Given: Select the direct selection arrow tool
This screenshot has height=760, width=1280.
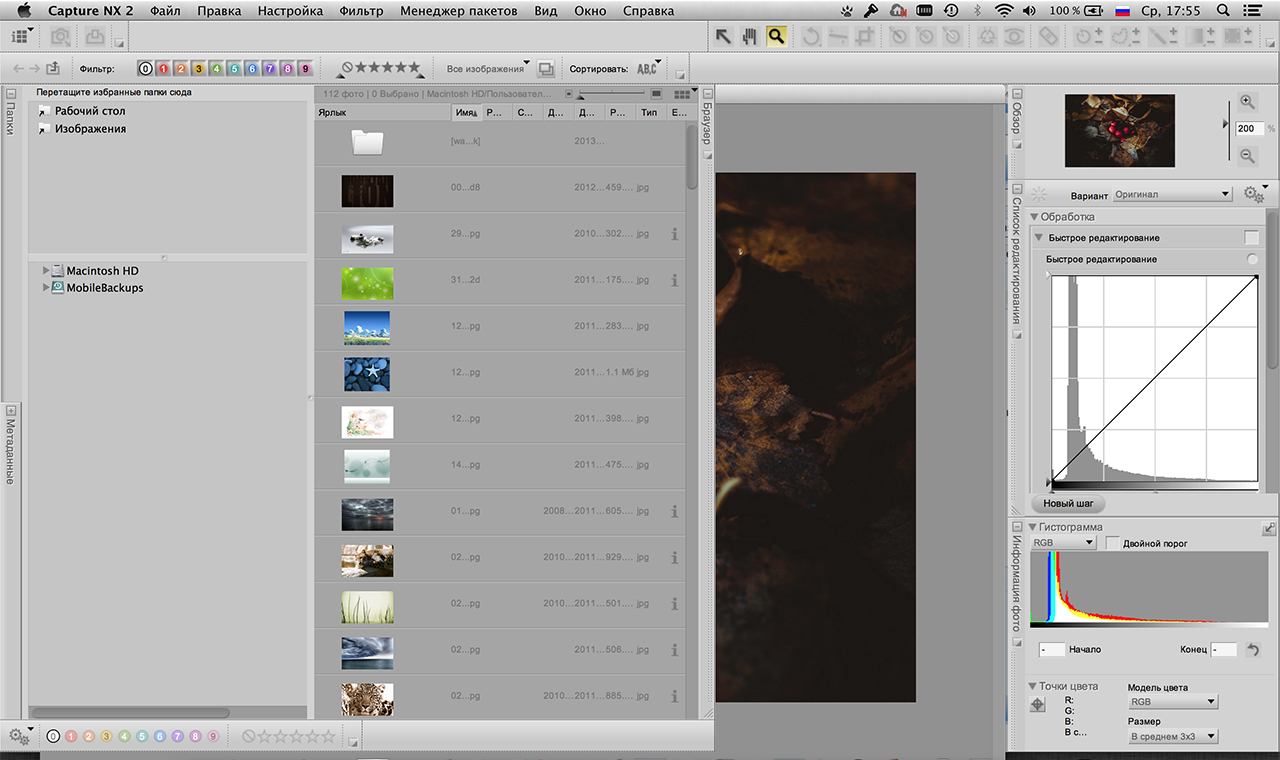Looking at the screenshot, I should coord(723,37).
